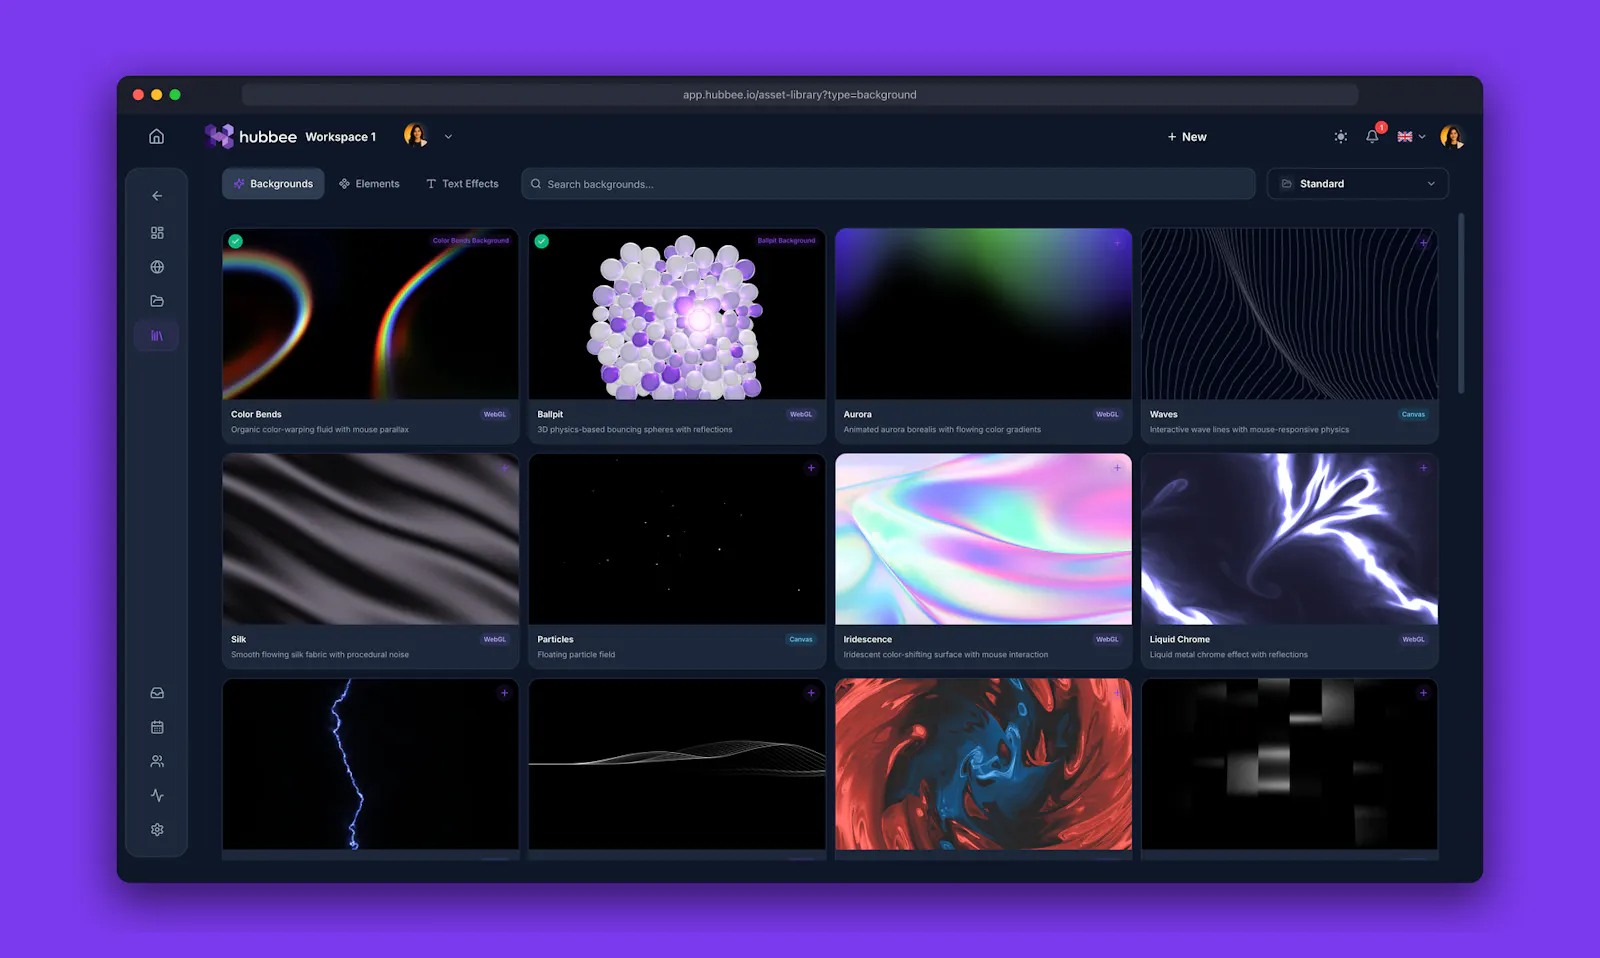Viewport: 1600px width, 958px height.
Task: Select the lightning bolt background thumbnail
Action: (x=371, y=765)
